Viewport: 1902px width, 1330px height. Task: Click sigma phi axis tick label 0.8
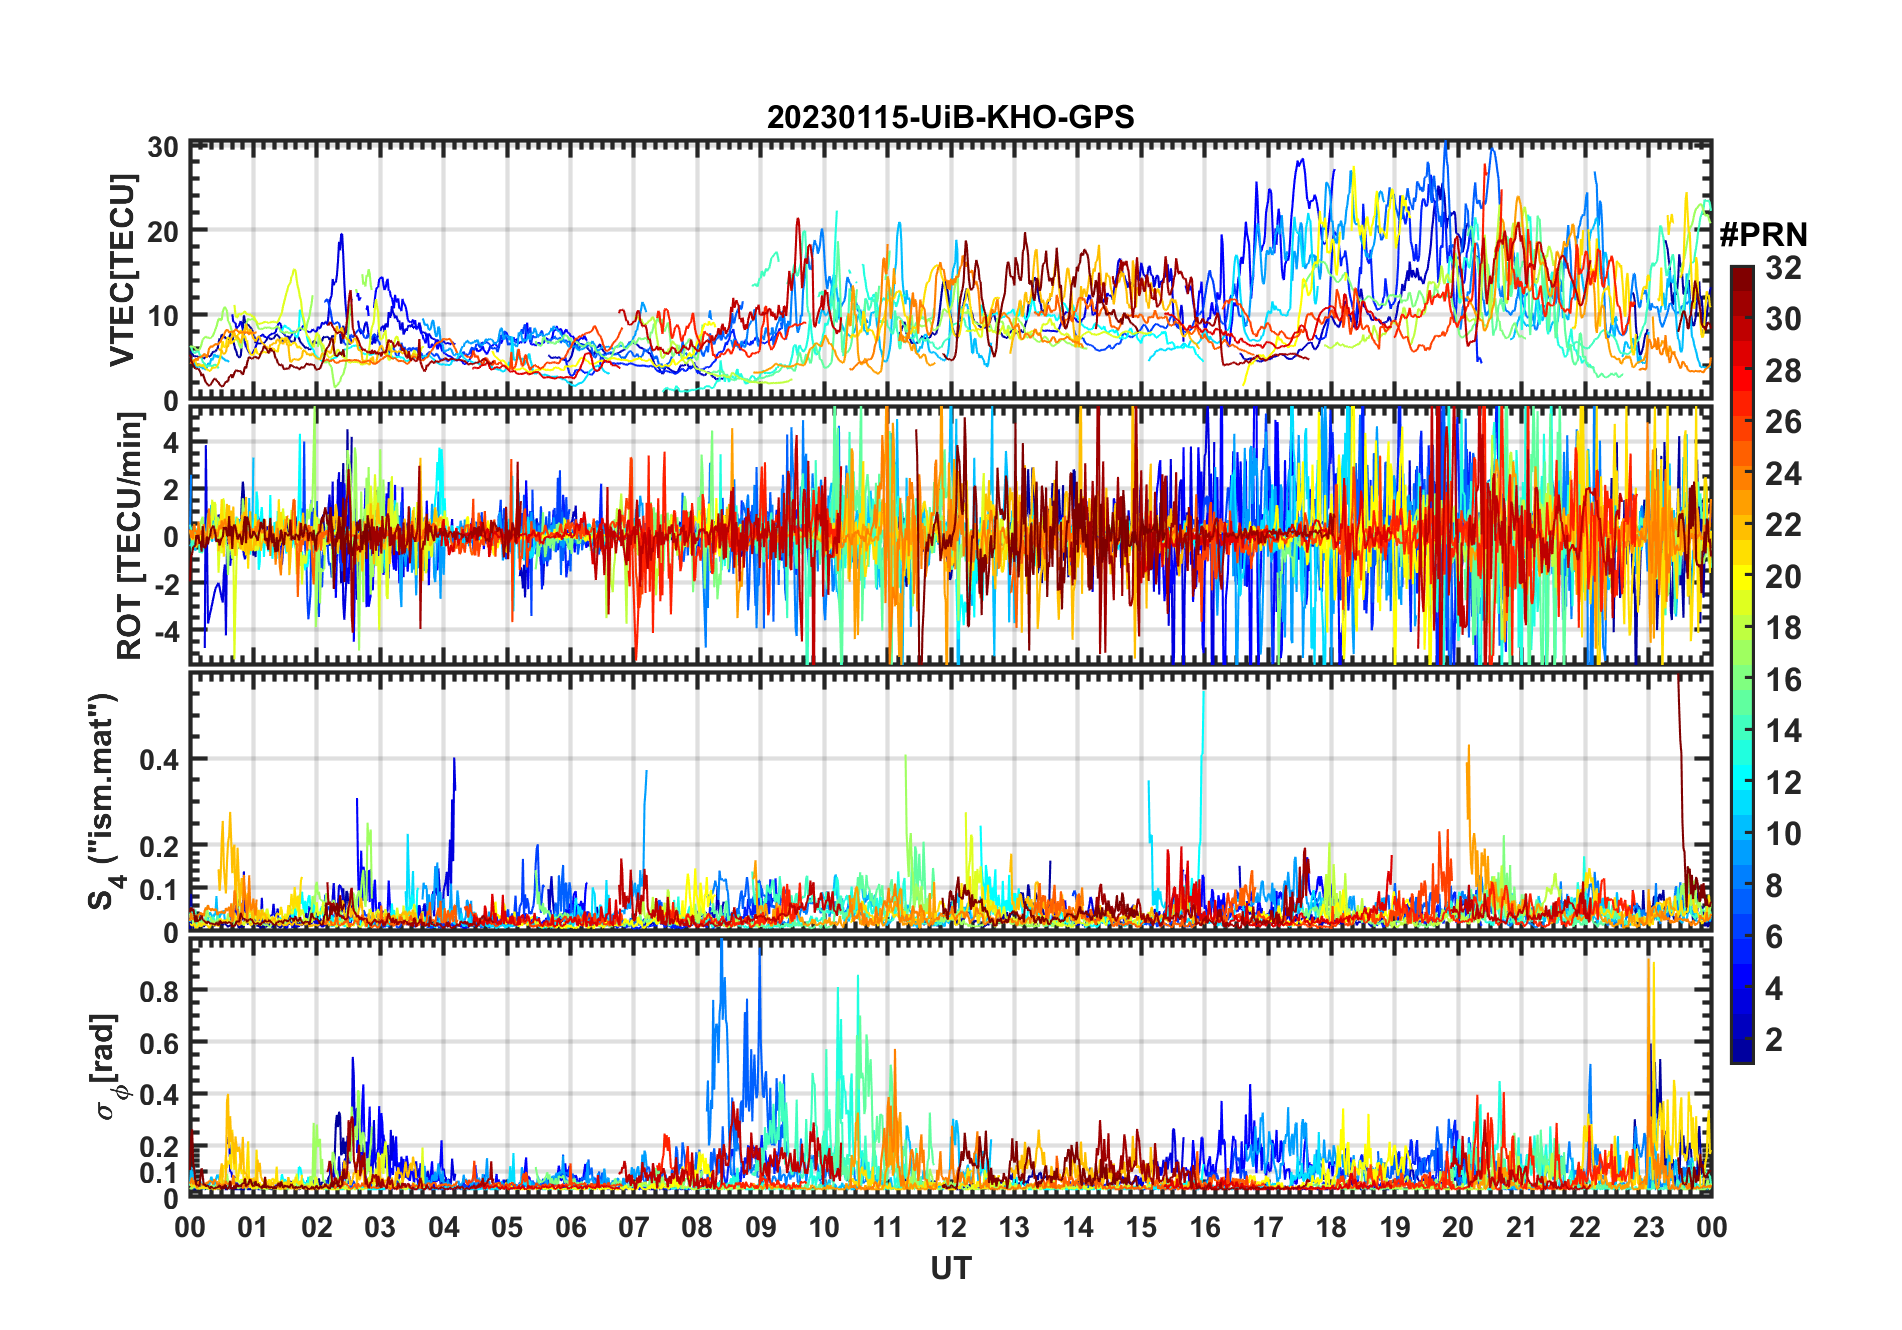pyautogui.click(x=159, y=991)
